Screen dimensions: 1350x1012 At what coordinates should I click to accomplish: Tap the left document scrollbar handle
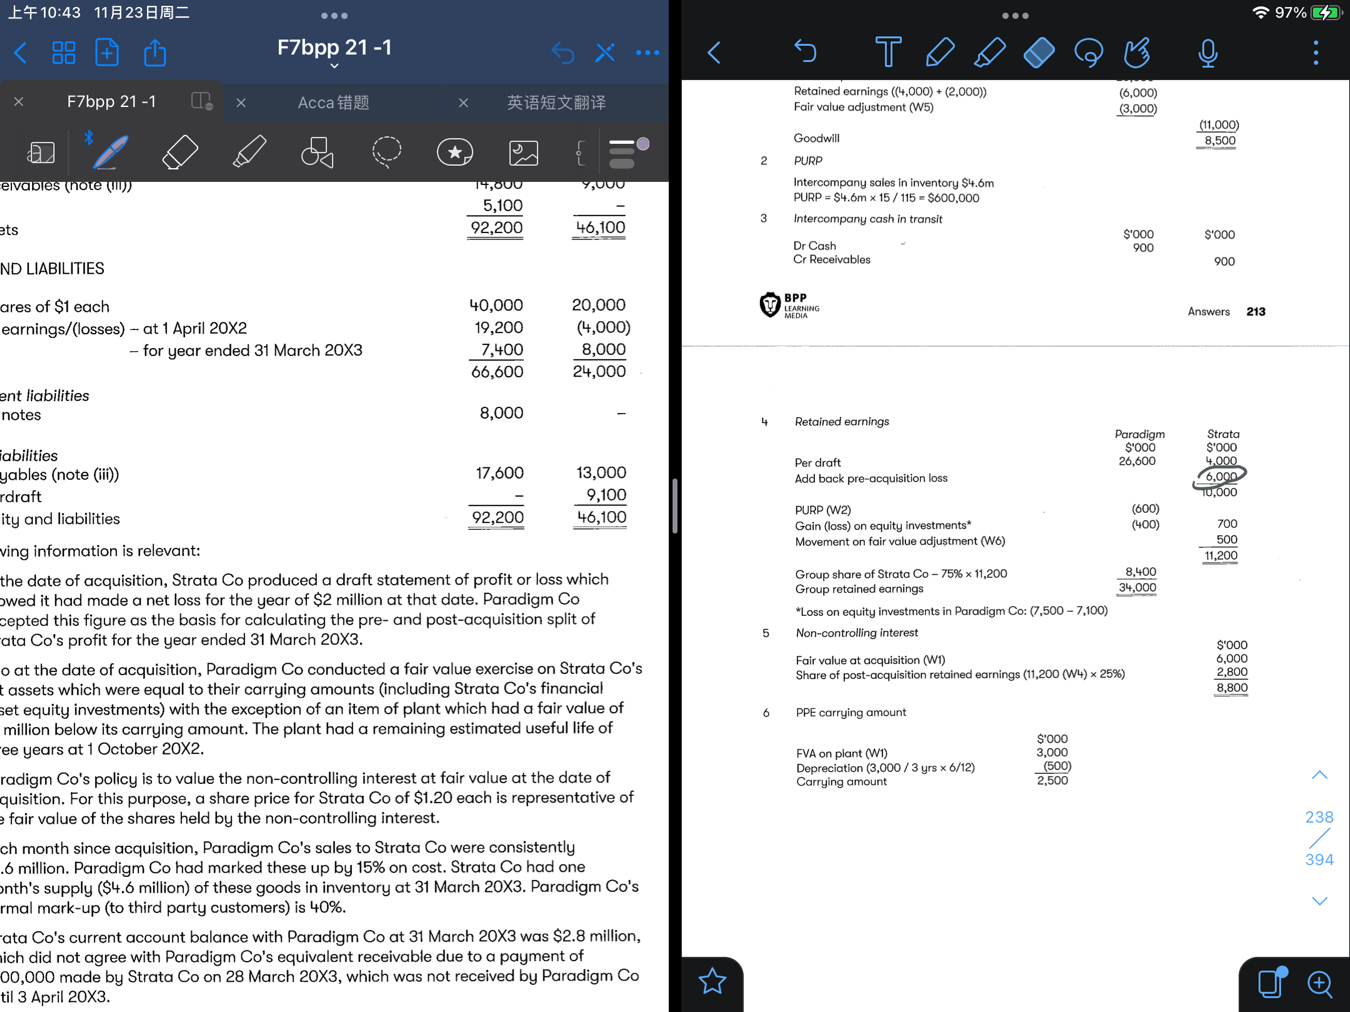tap(675, 506)
